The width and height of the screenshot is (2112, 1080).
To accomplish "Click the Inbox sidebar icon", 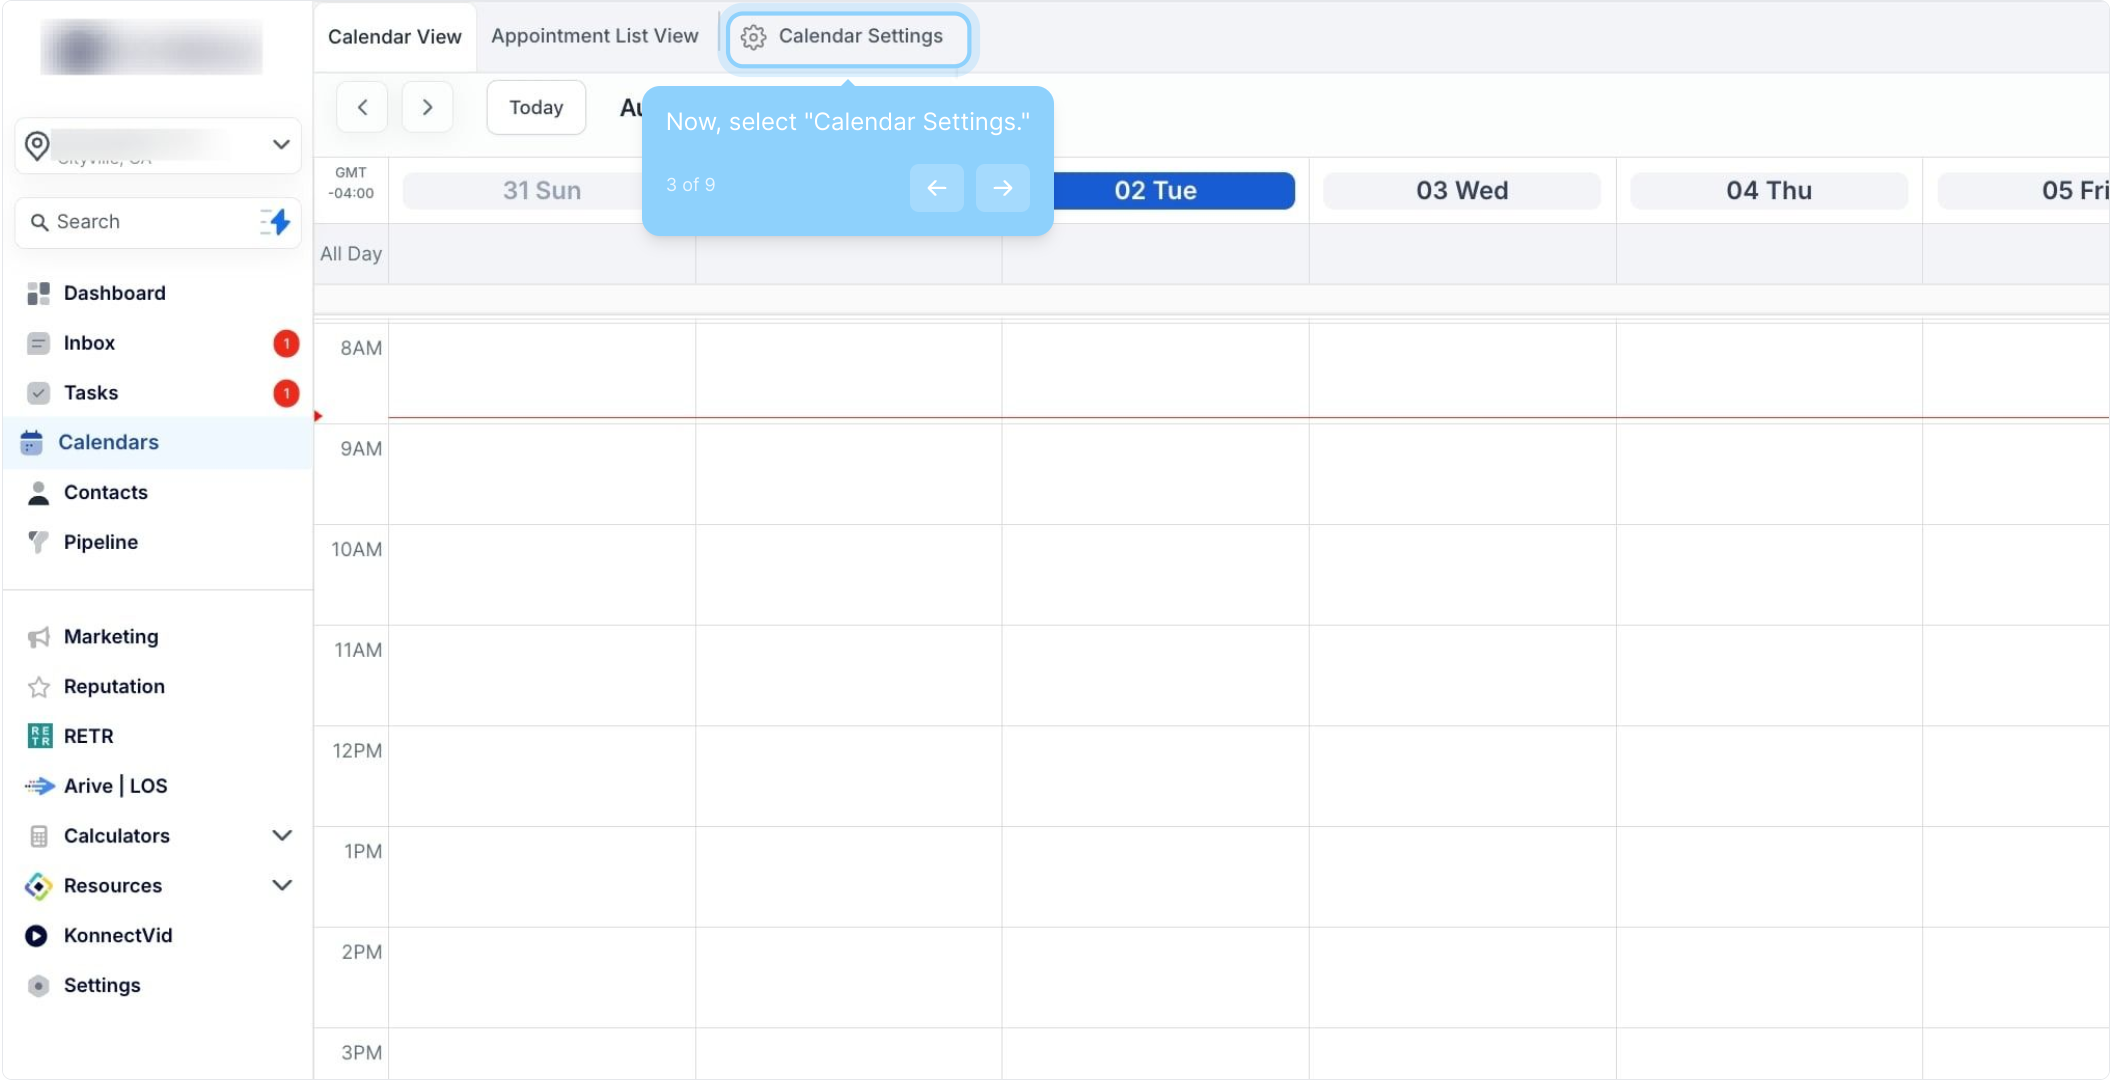I will [38, 343].
